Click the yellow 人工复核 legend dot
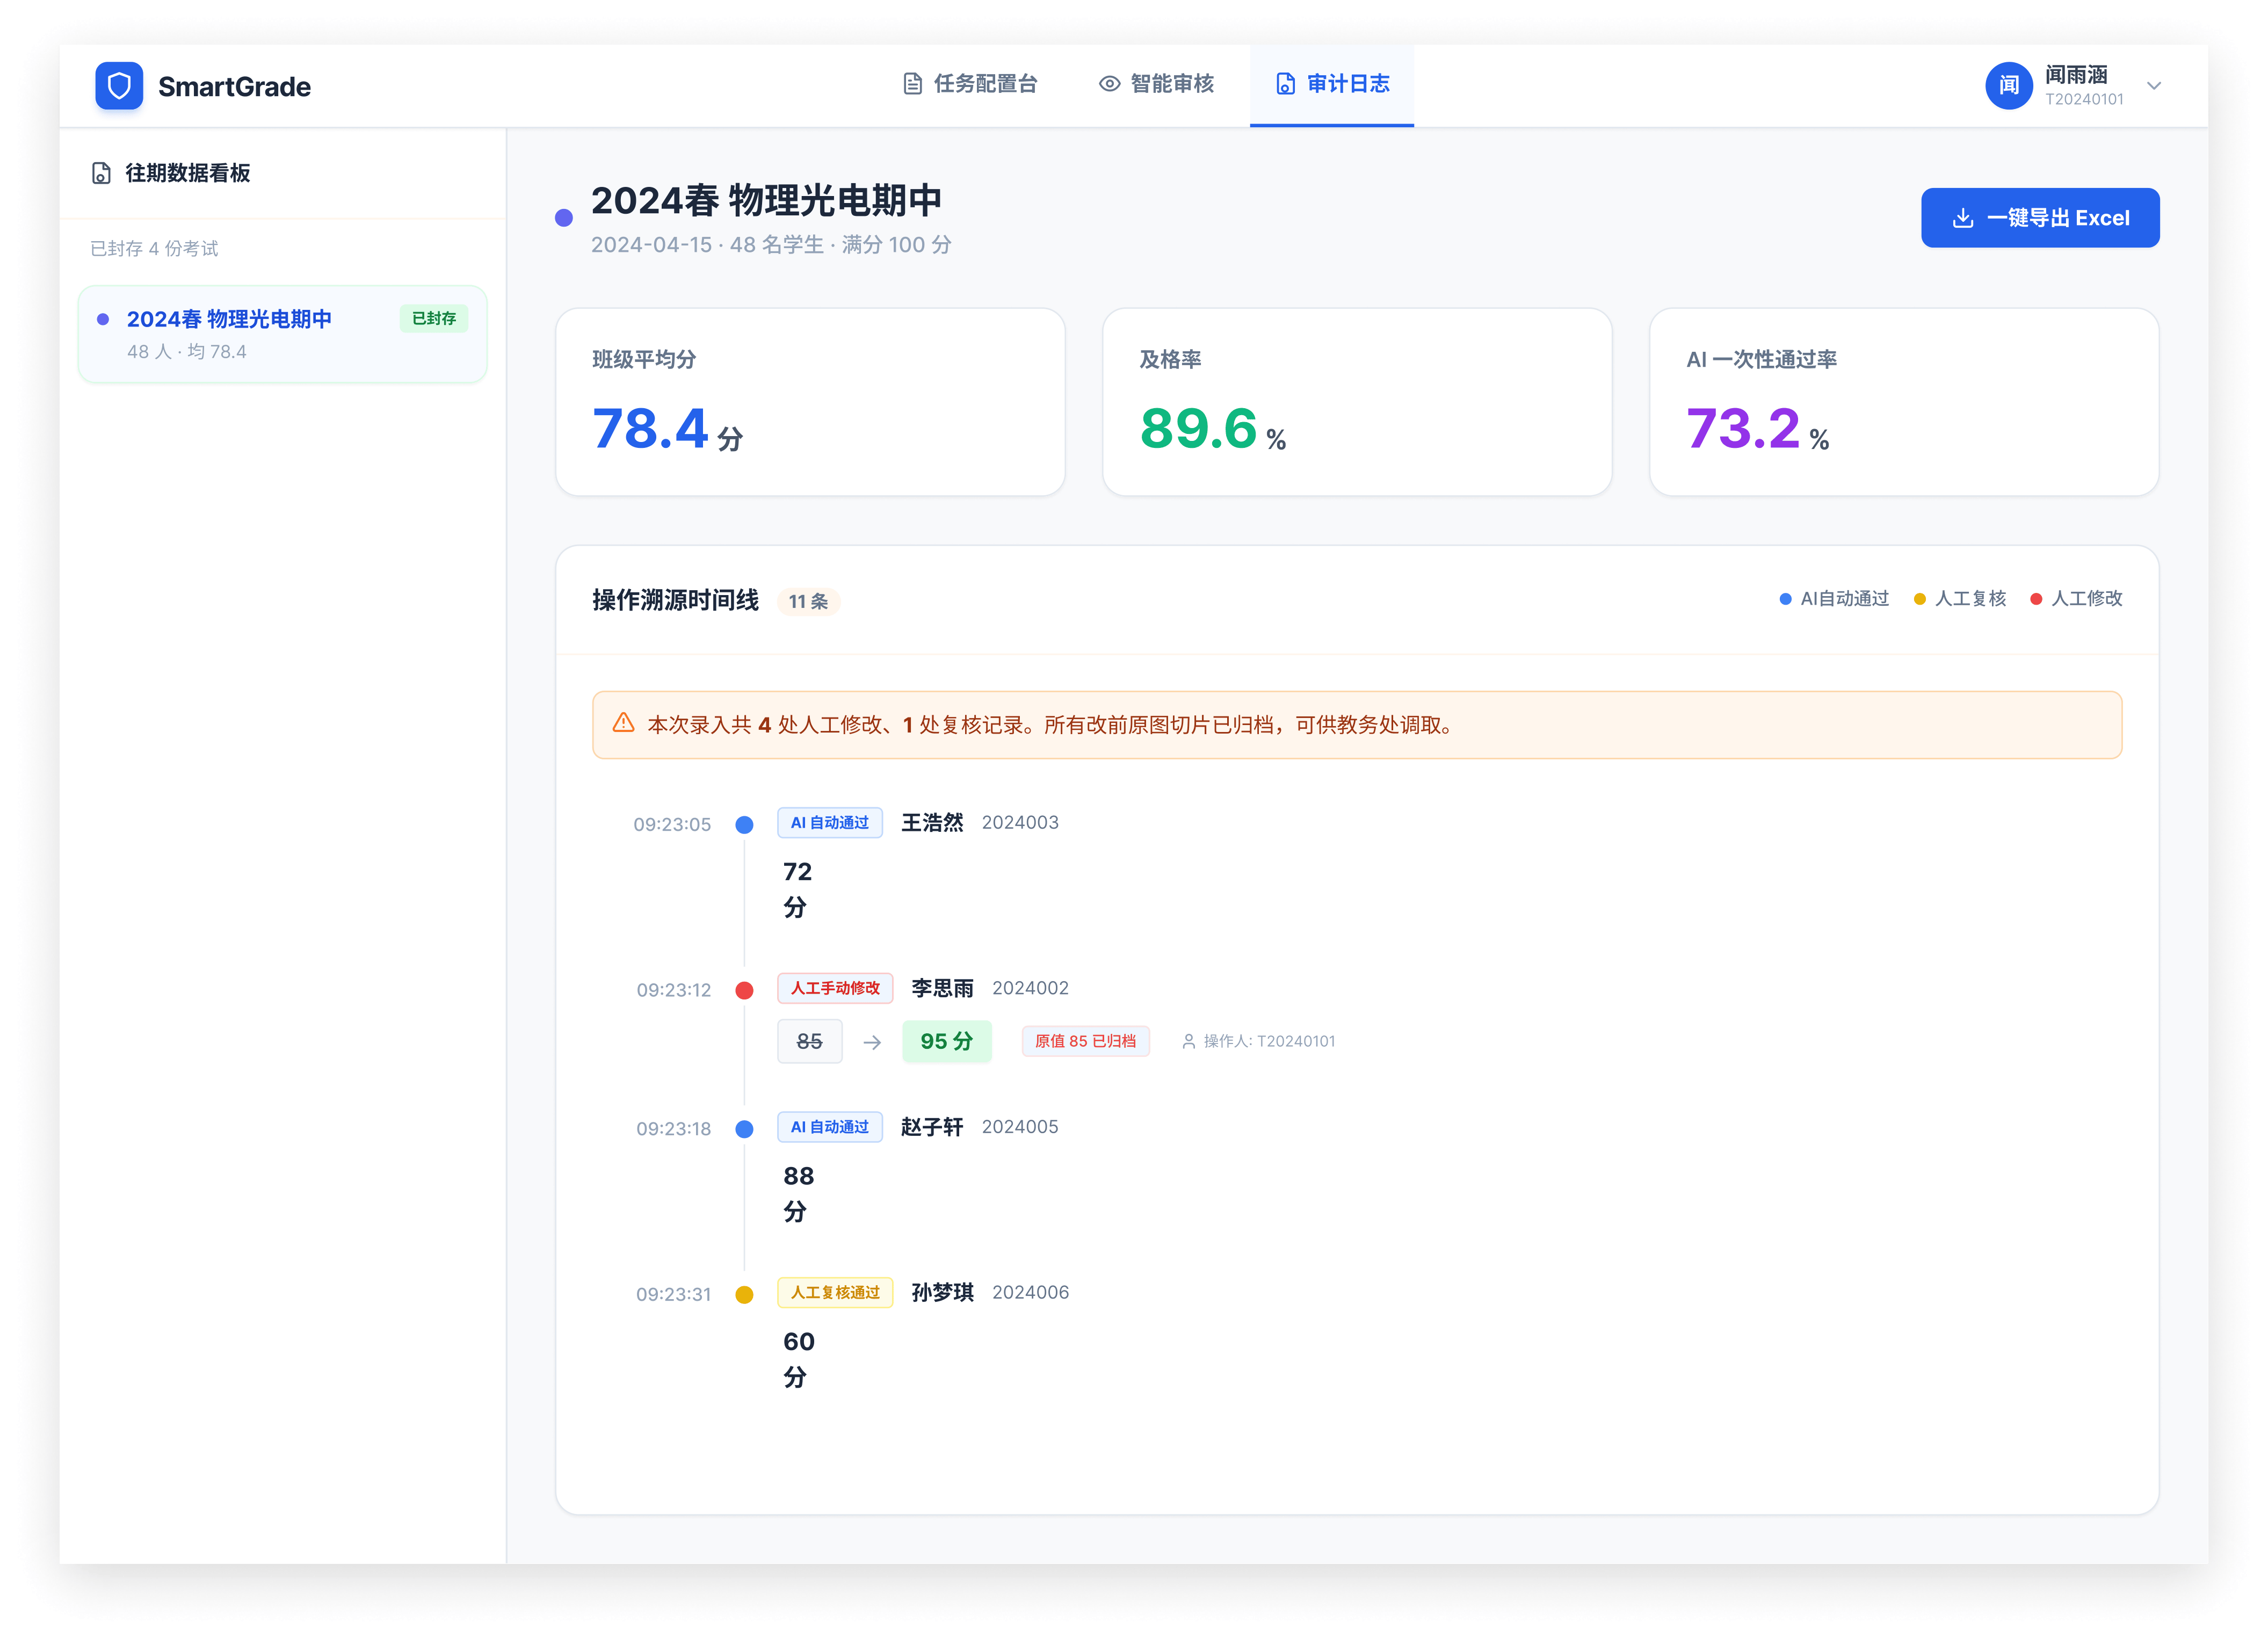The image size is (2268, 1638). click(1919, 599)
